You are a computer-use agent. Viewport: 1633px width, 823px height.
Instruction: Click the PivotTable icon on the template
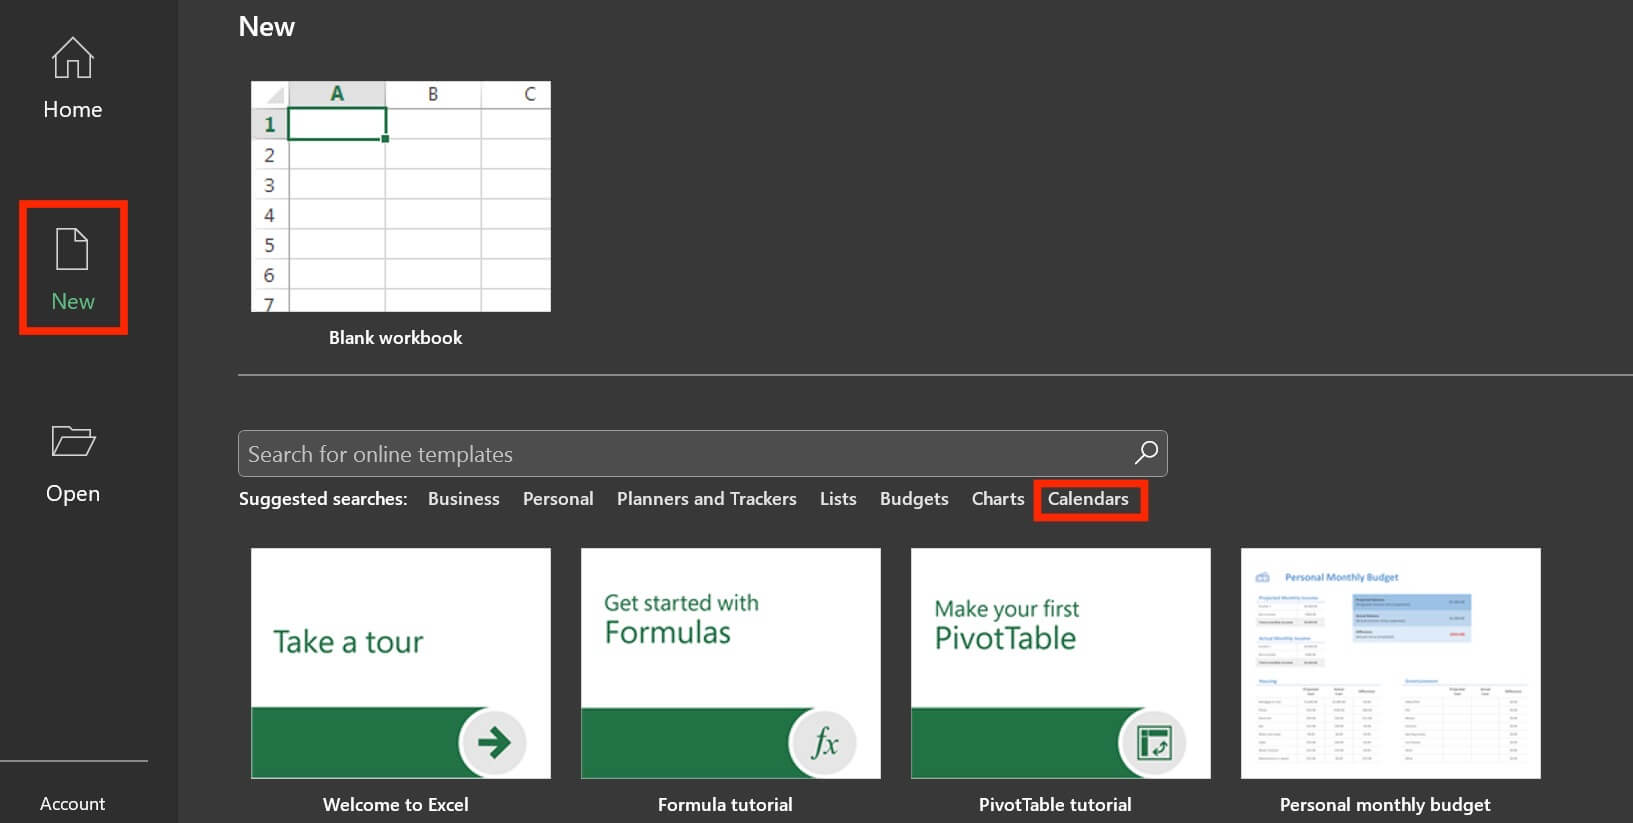coord(1153,742)
